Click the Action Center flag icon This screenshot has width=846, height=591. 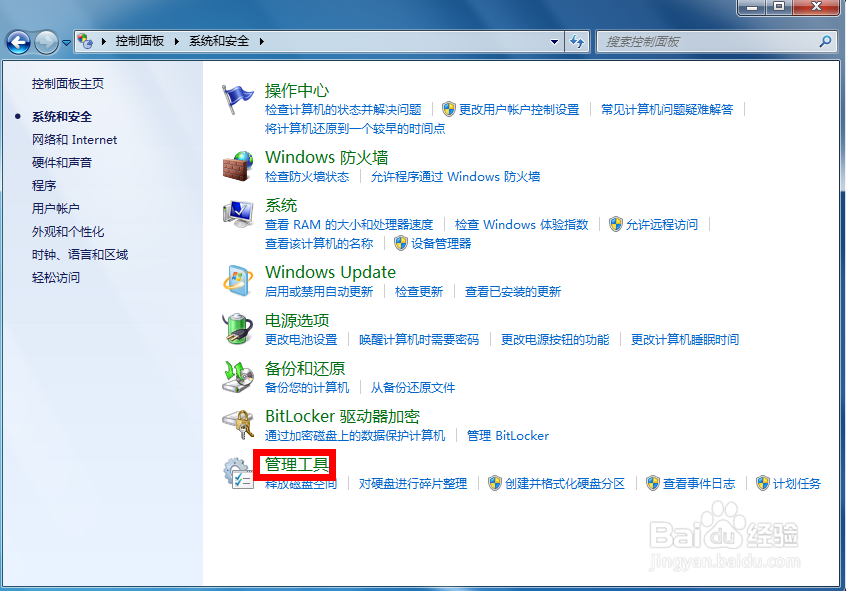click(x=237, y=99)
